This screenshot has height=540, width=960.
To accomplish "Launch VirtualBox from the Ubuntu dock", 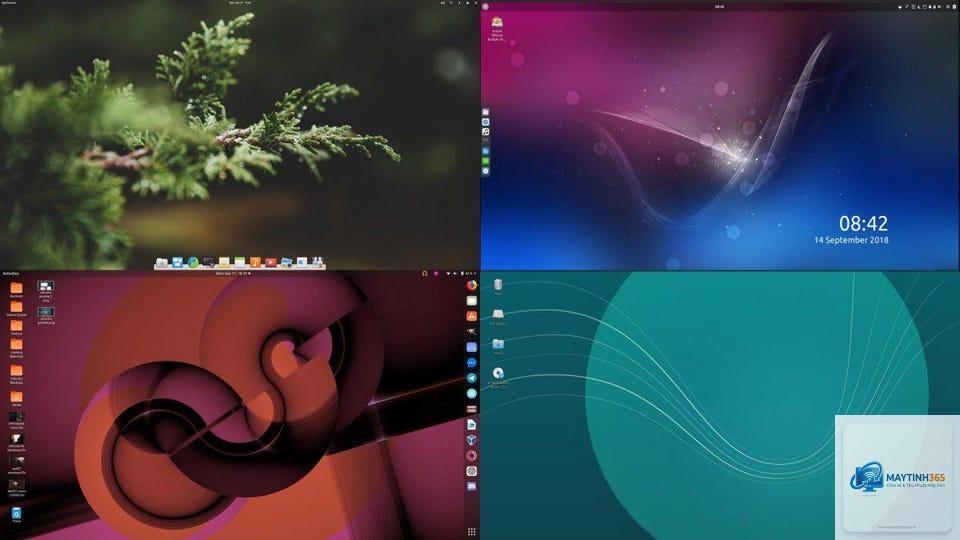I will [x=471, y=440].
